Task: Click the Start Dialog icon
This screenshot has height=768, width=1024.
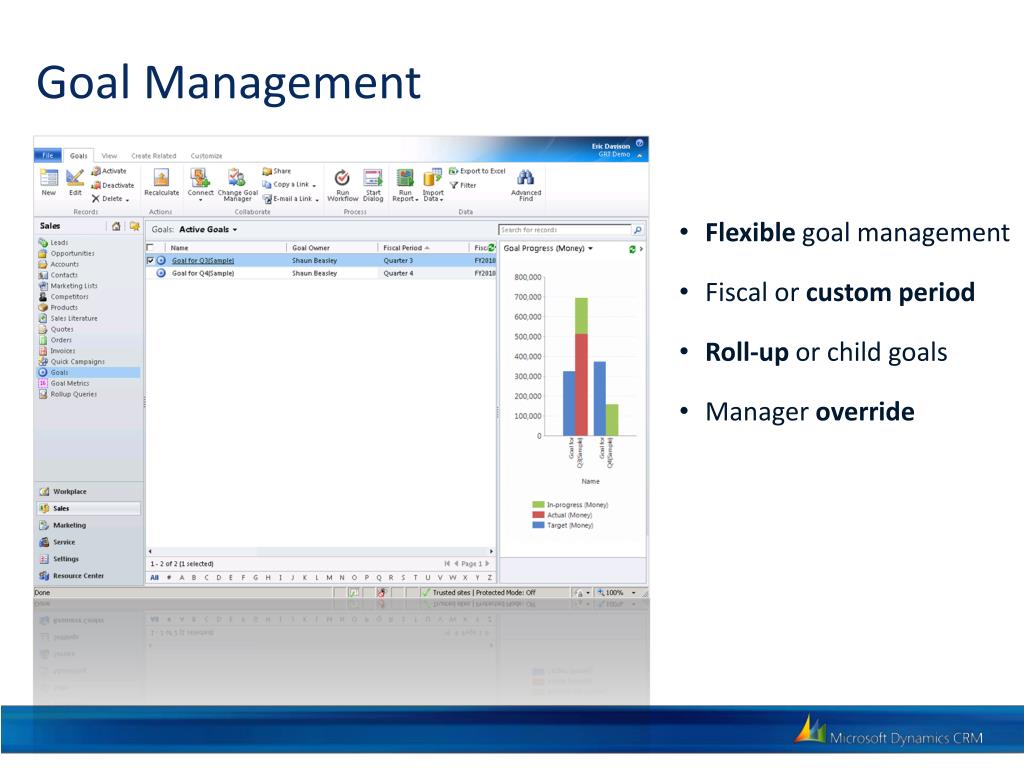Action: click(373, 178)
